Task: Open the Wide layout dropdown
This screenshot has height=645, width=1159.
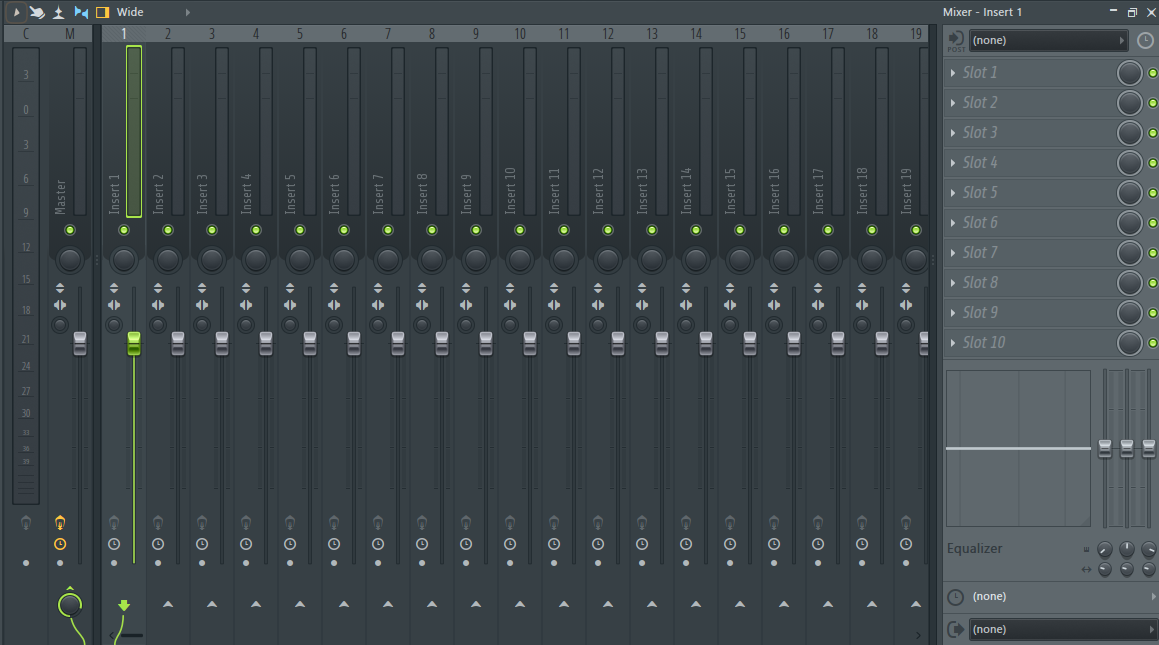Action: pyautogui.click(x=130, y=12)
